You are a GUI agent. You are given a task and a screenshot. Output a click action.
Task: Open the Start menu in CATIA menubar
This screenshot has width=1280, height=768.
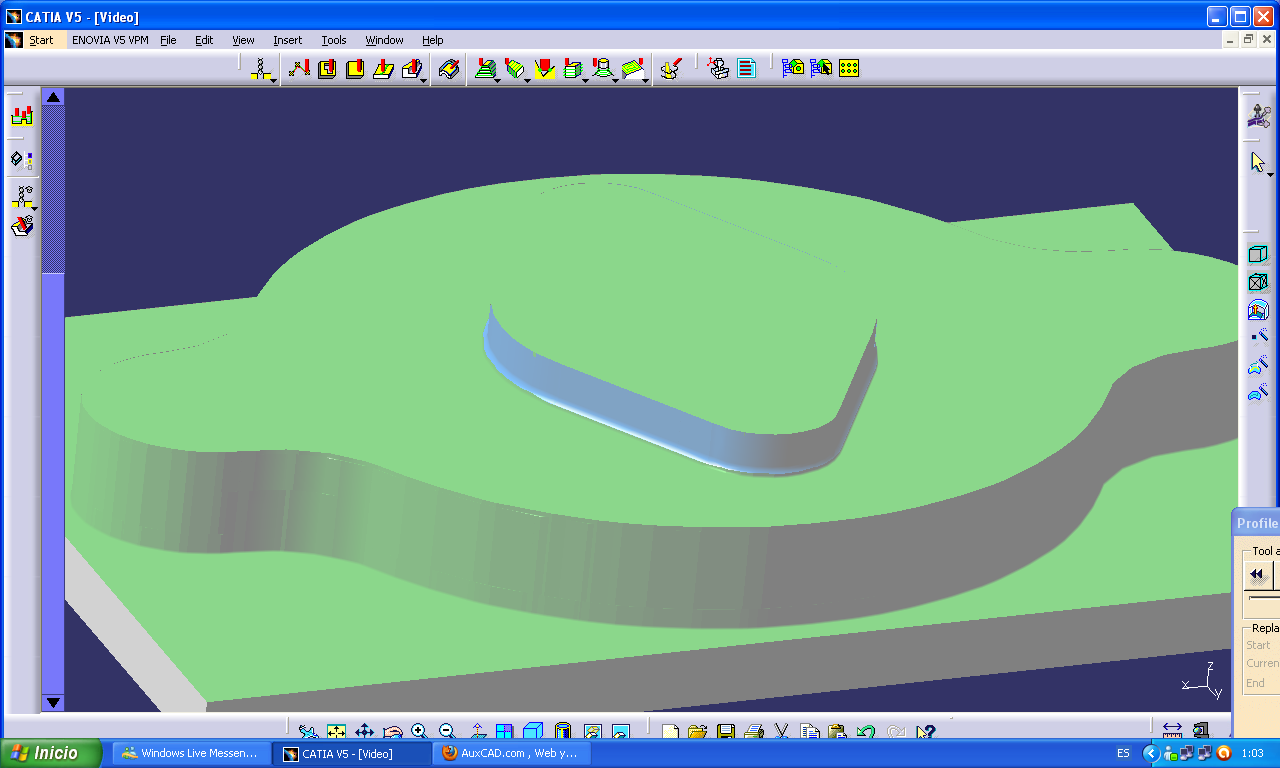point(41,40)
